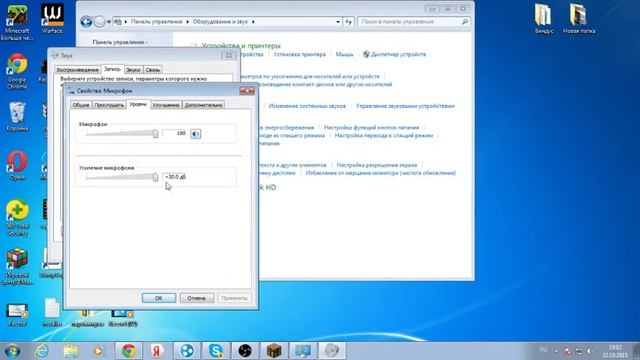Click the system tray clock
This screenshot has height=360, width=640.
tap(614, 351)
